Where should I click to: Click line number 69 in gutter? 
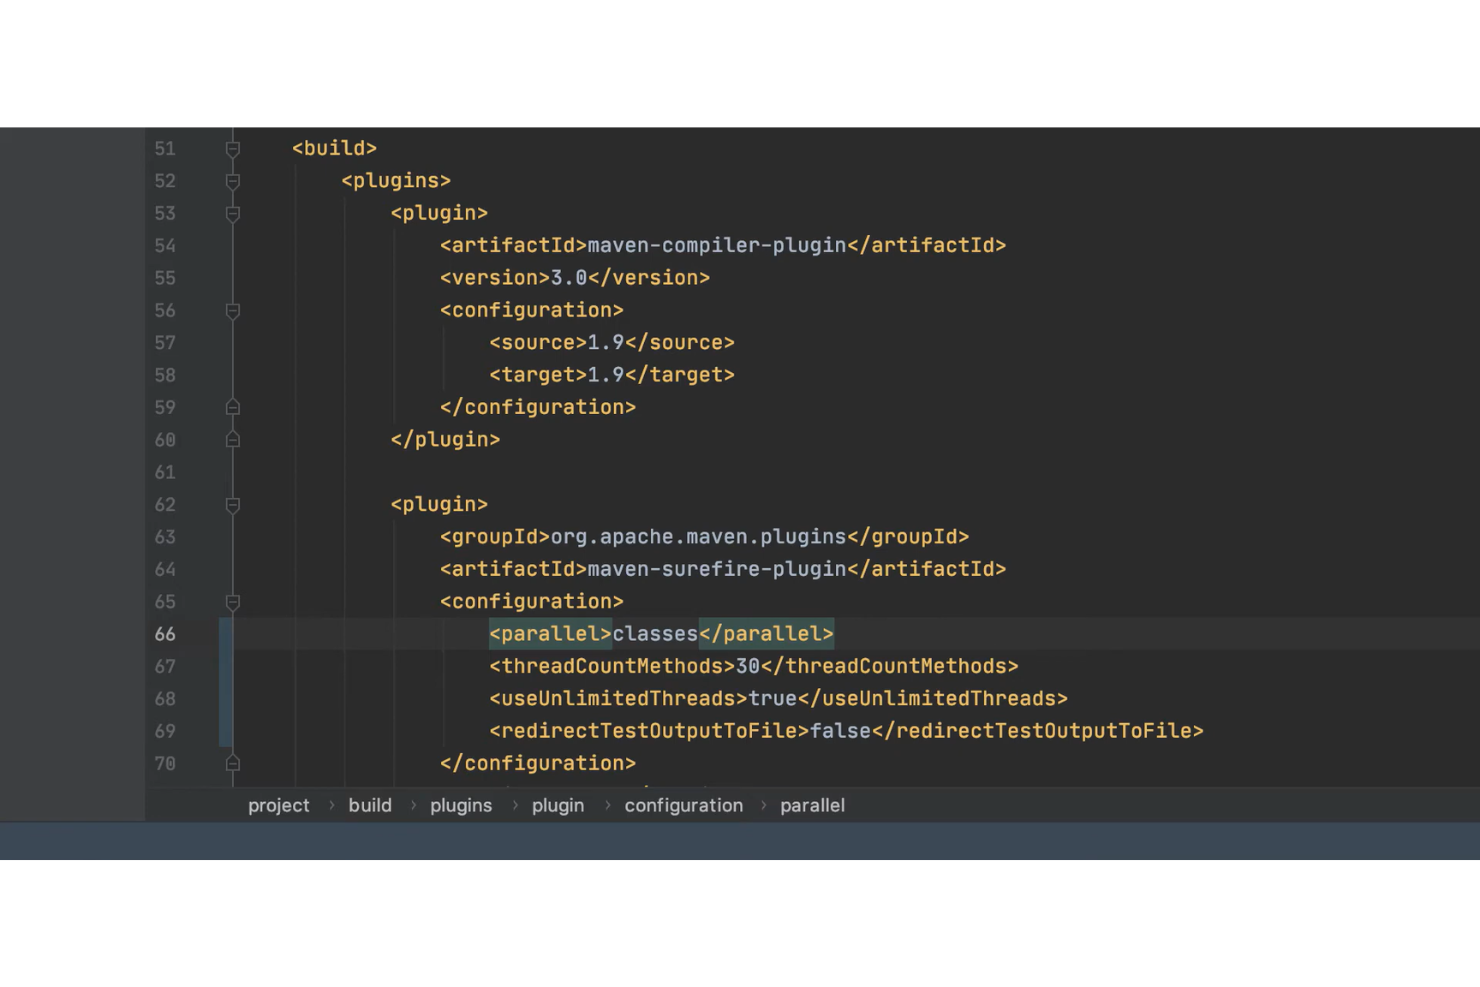click(165, 731)
